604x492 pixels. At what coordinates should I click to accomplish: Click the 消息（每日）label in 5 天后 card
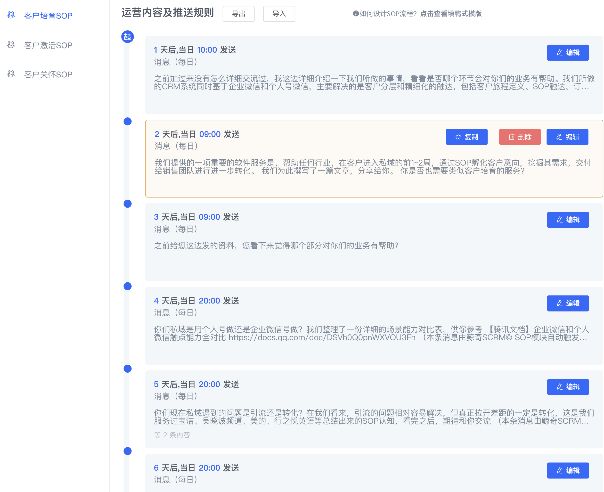point(176,396)
